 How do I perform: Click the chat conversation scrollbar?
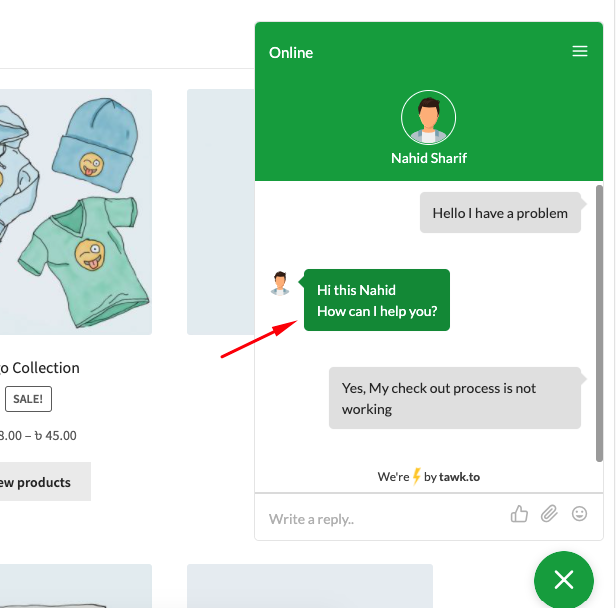(599, 323)
